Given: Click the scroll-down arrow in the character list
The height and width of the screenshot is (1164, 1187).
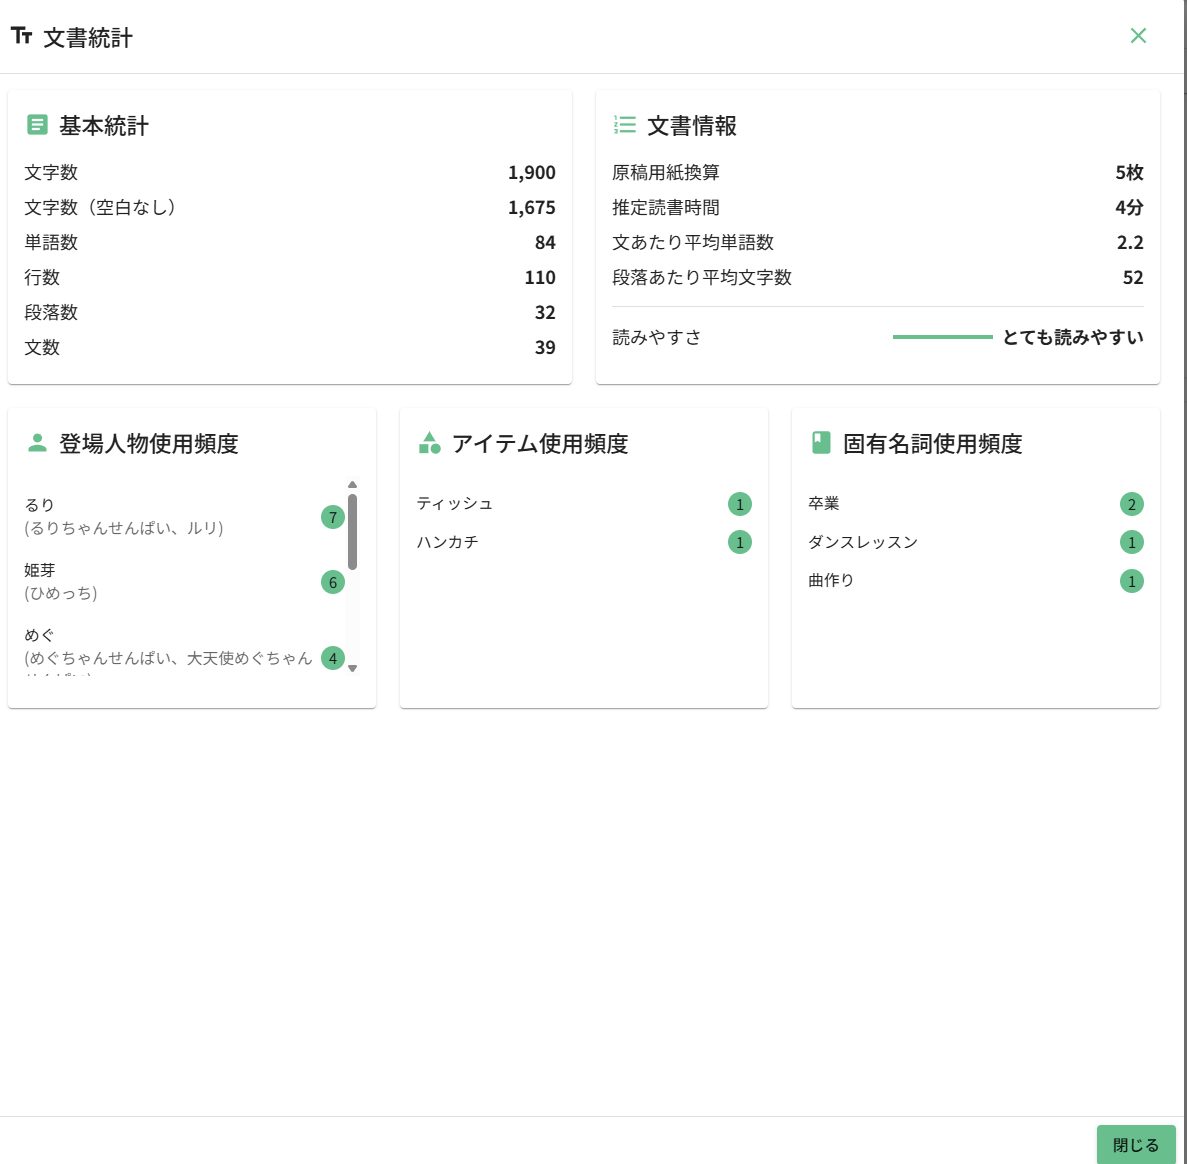Looking at the screenshot, I should click(x=352, y=668).
